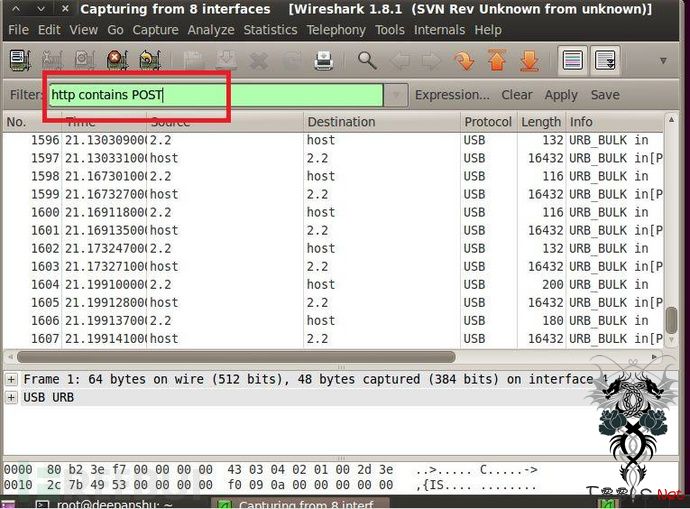Open the capture interfaces list icon
This screenshot has width=690, height=509.
pyautogui.click(x=19, y=61)
